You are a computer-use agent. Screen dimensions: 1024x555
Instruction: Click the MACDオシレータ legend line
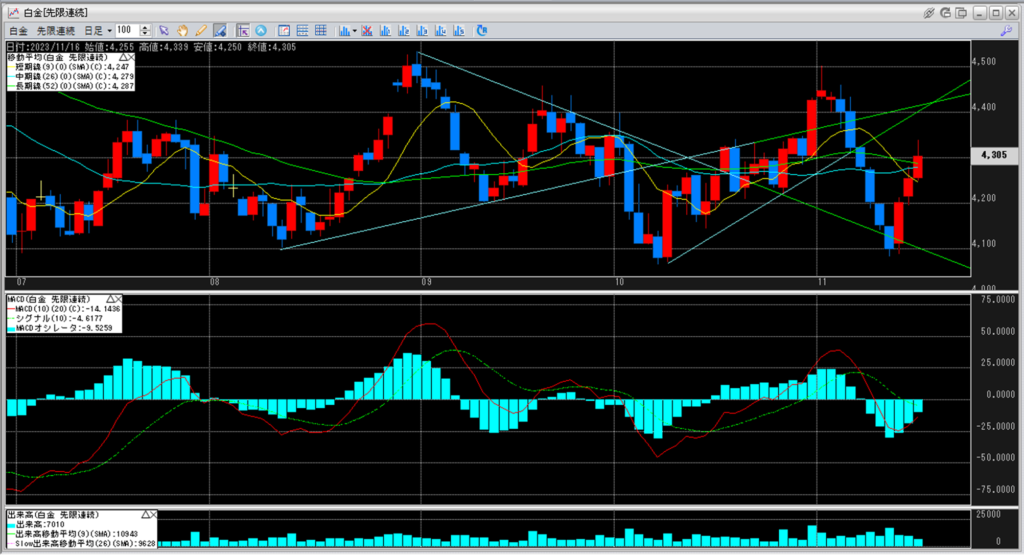point(59,328)
